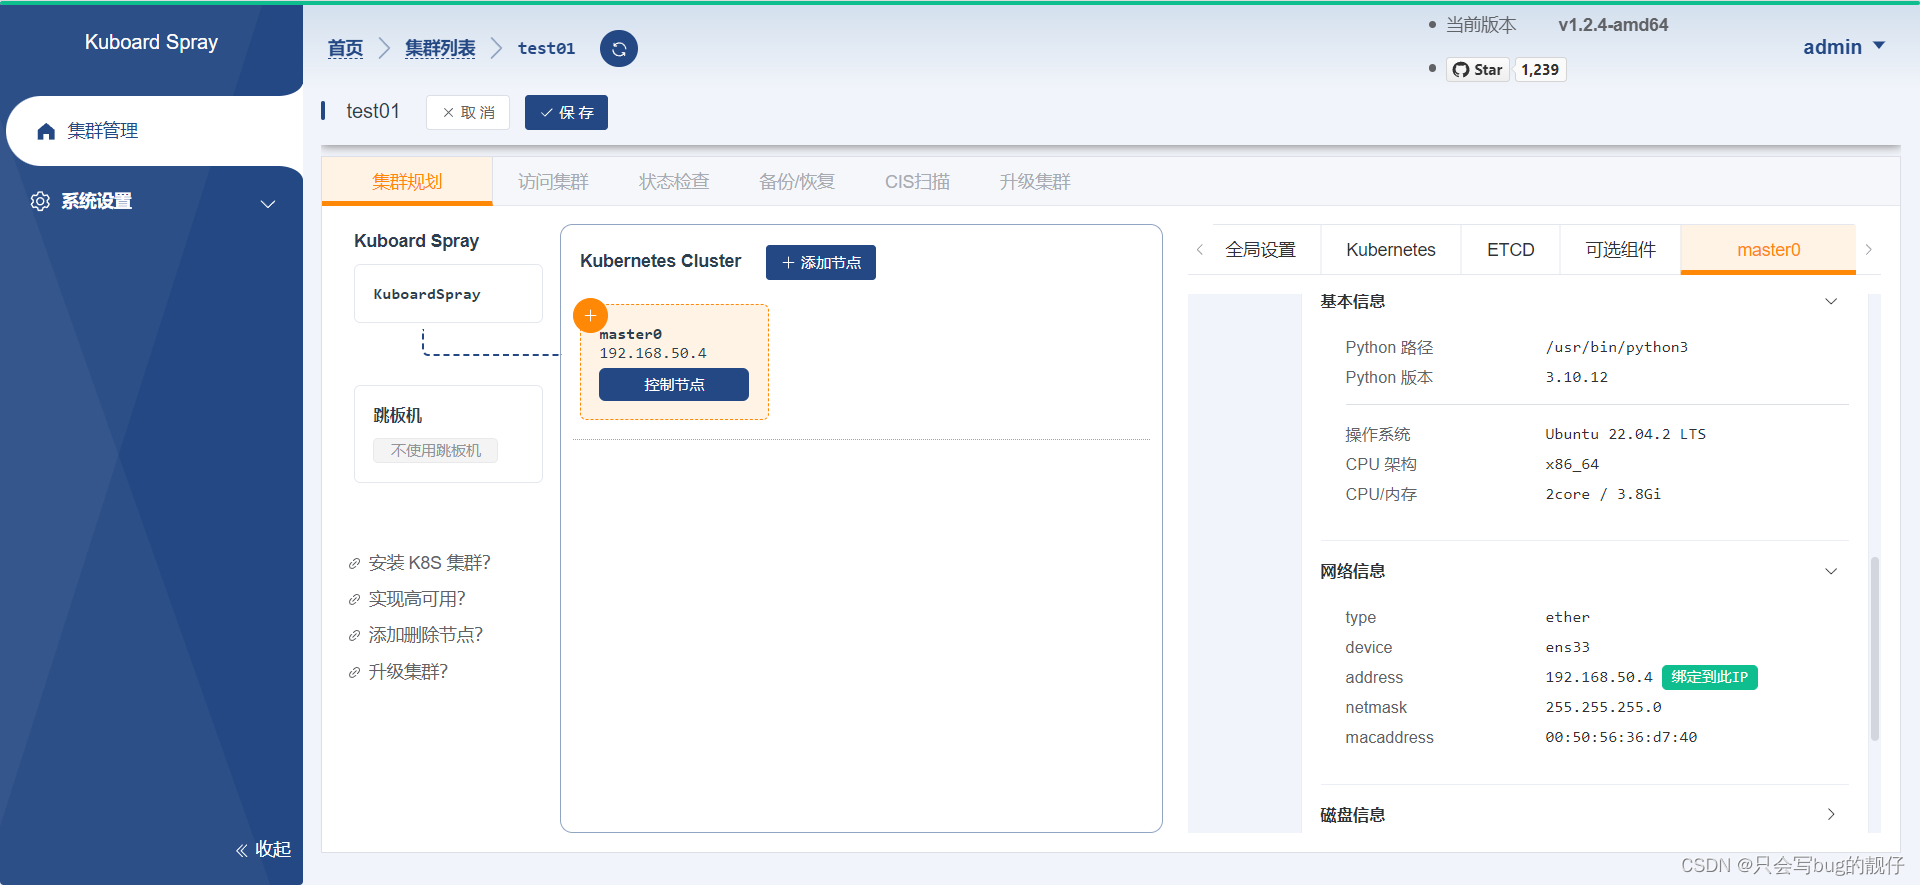Switch to the 状态检查 tab
This screenshot has width=1920, height=885.
[674, 181]
